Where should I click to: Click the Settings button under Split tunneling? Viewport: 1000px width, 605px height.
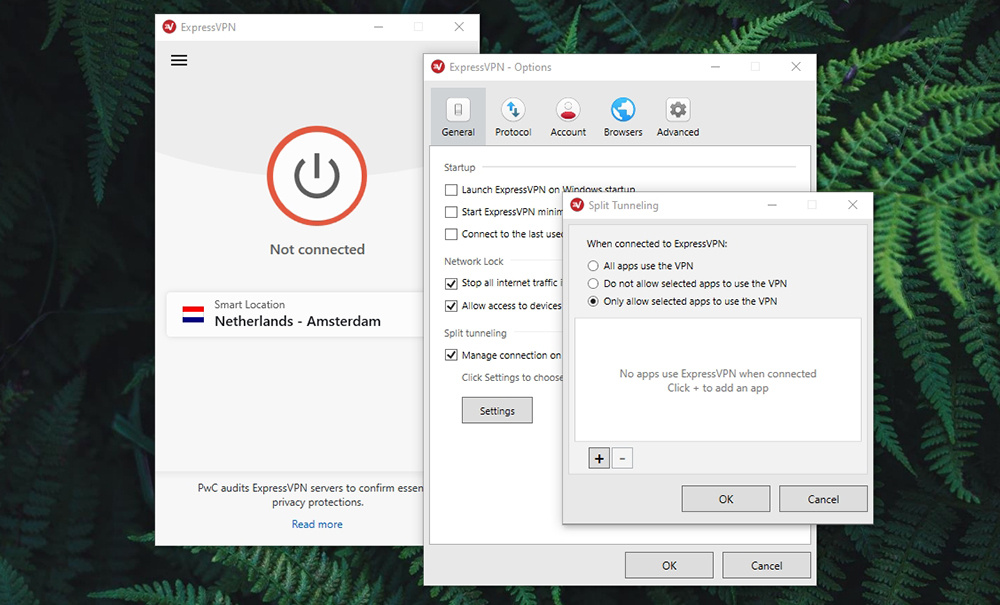pyautogui.click(x=497, y=410)
